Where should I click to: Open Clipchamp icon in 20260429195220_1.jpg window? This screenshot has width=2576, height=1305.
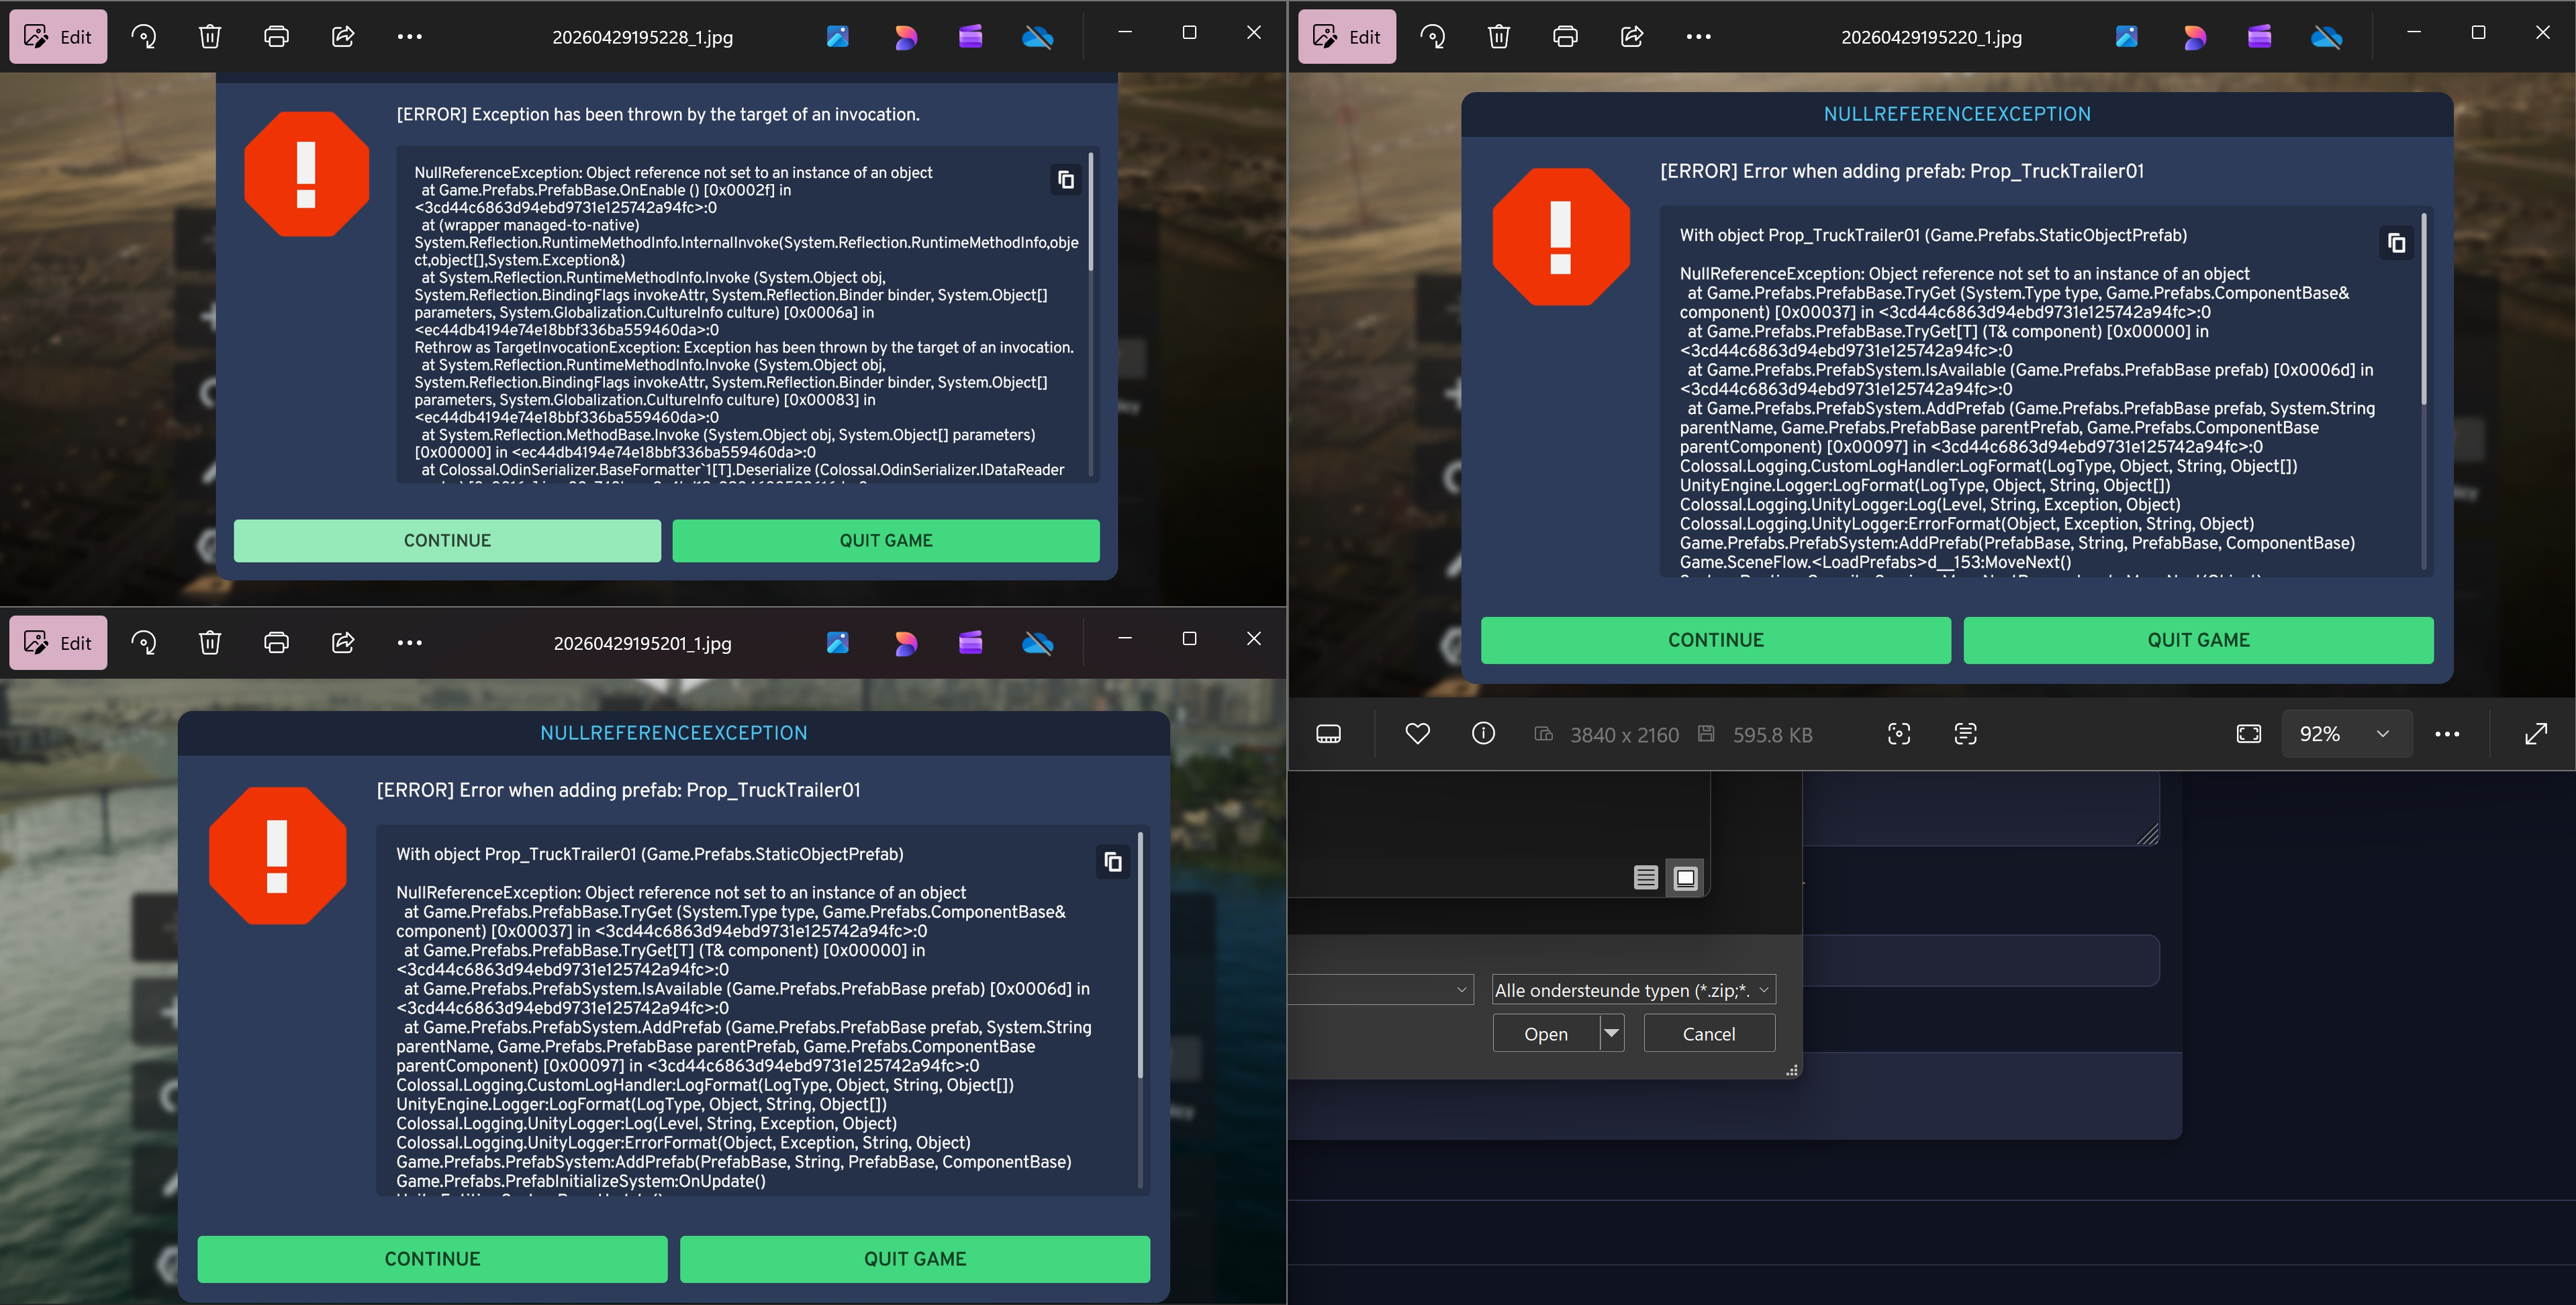click(x=2259, y=37)
